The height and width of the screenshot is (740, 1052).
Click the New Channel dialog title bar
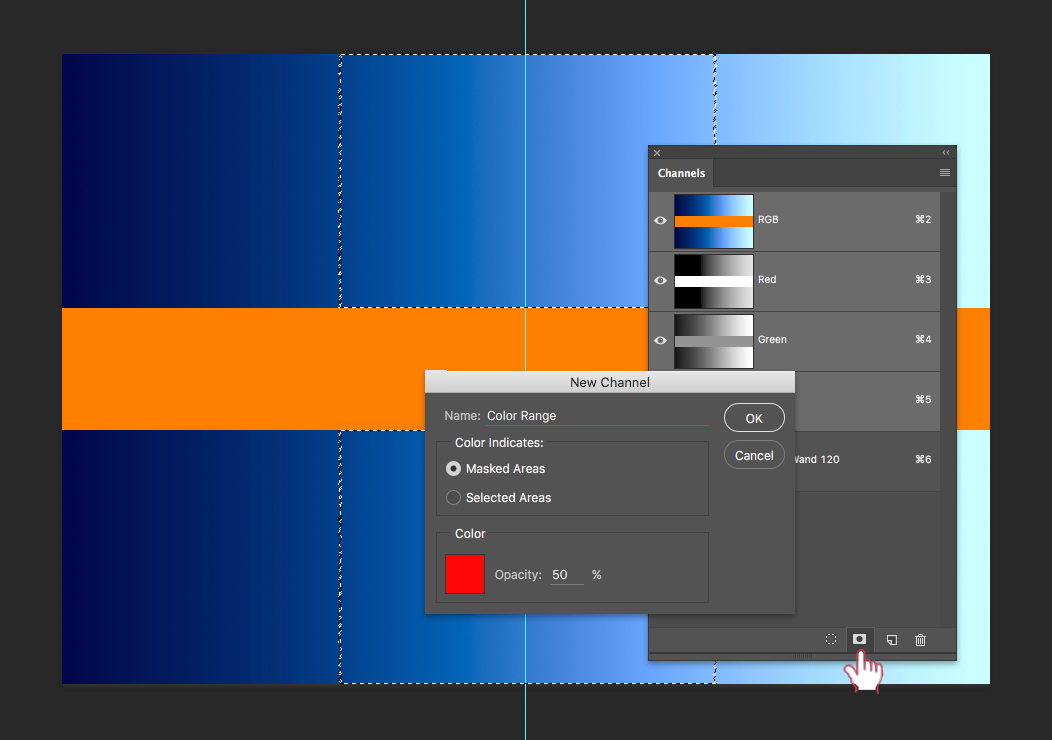click(610, 382)
